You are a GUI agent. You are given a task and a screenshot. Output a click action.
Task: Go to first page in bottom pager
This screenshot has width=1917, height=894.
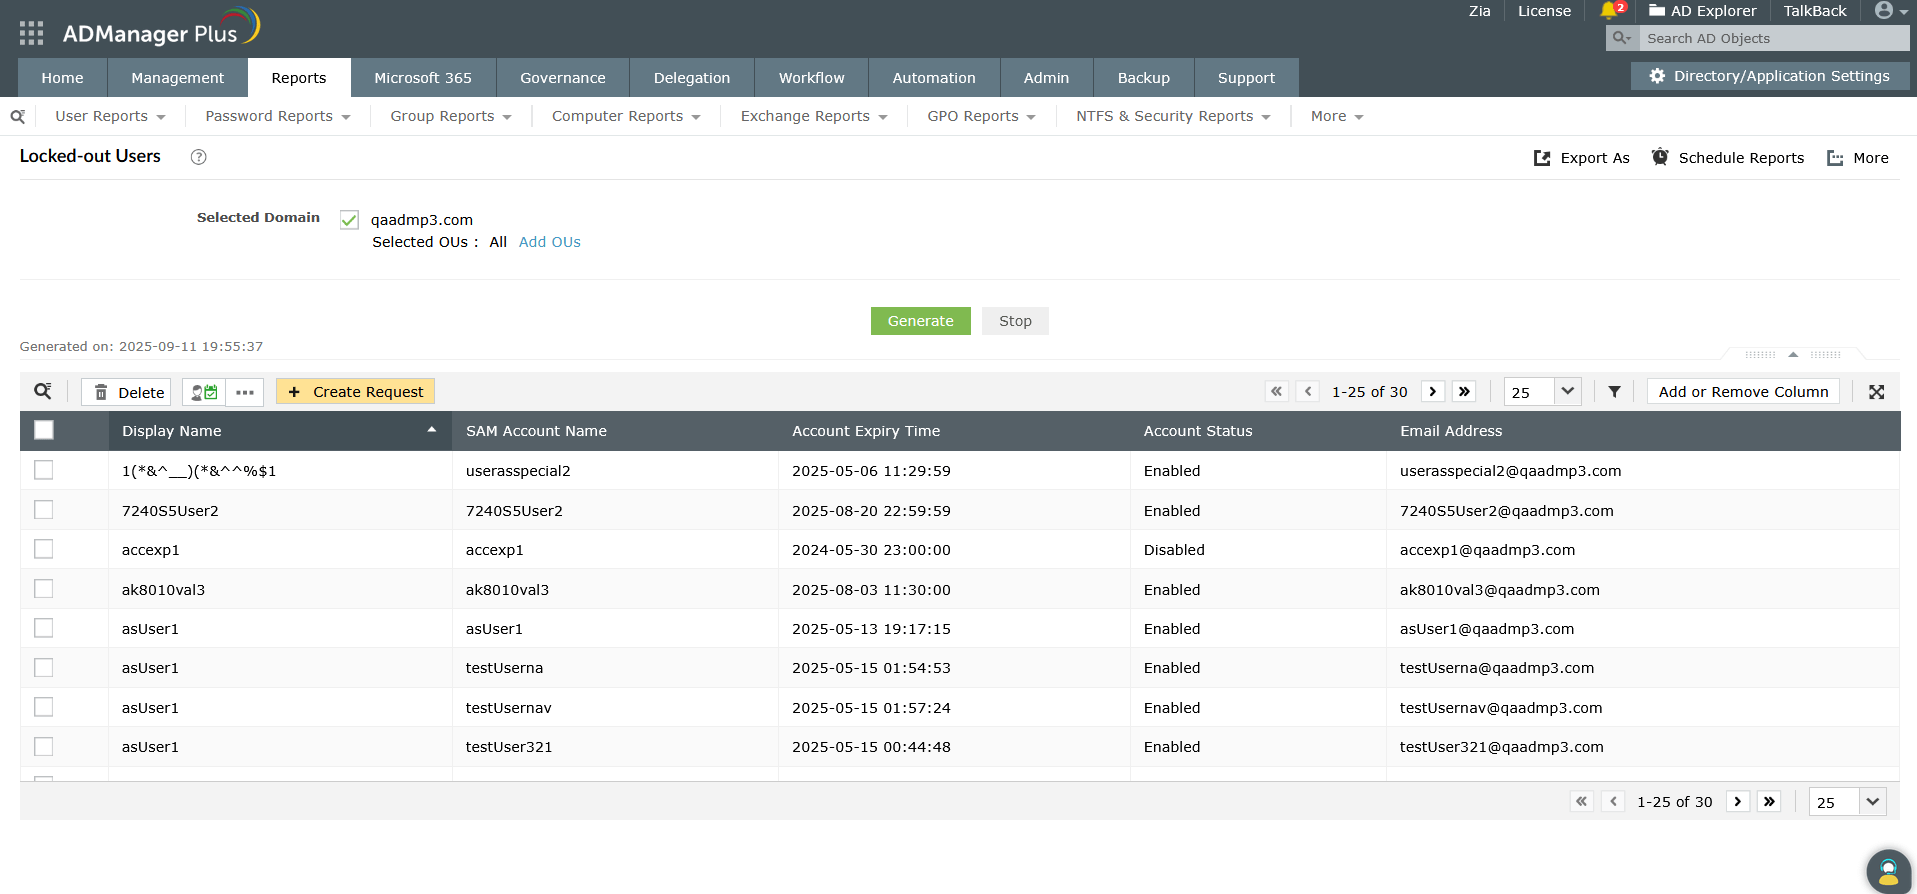1581,802
